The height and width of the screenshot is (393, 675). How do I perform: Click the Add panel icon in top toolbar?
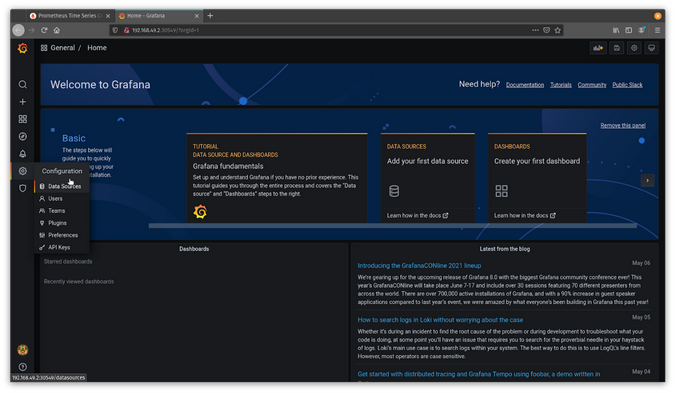(598, 48)
